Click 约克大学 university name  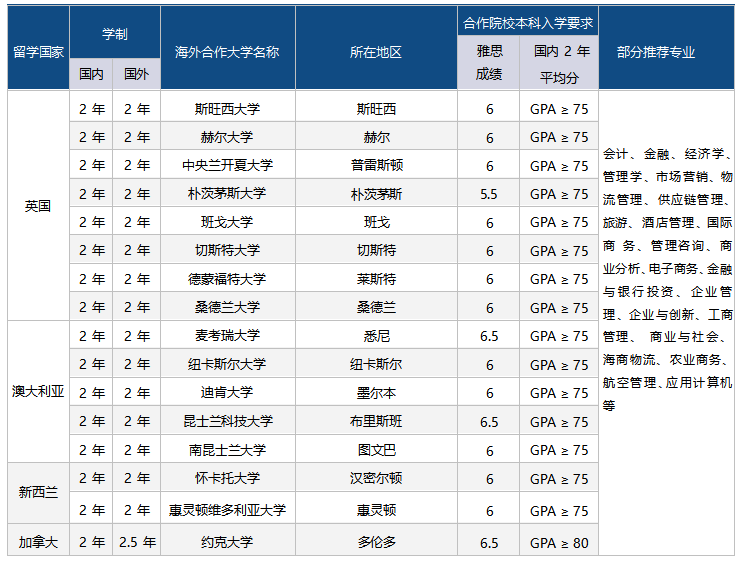coord(227,542)
